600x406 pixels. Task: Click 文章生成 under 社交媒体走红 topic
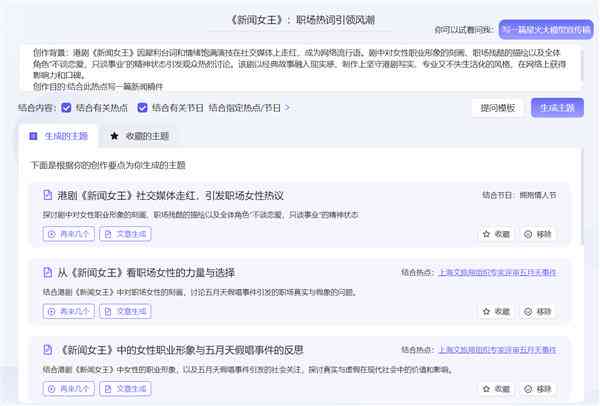point(126,234)
